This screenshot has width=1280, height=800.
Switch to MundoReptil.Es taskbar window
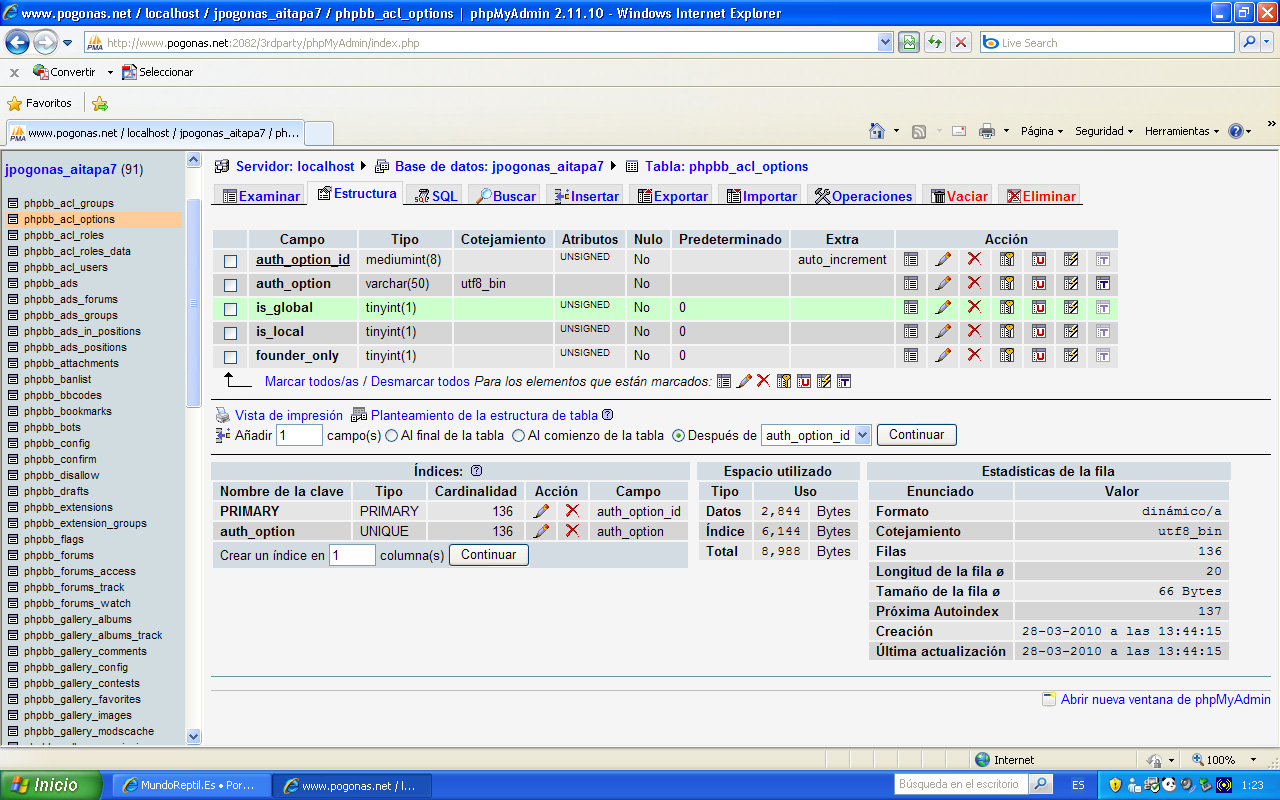pos(190,786)
